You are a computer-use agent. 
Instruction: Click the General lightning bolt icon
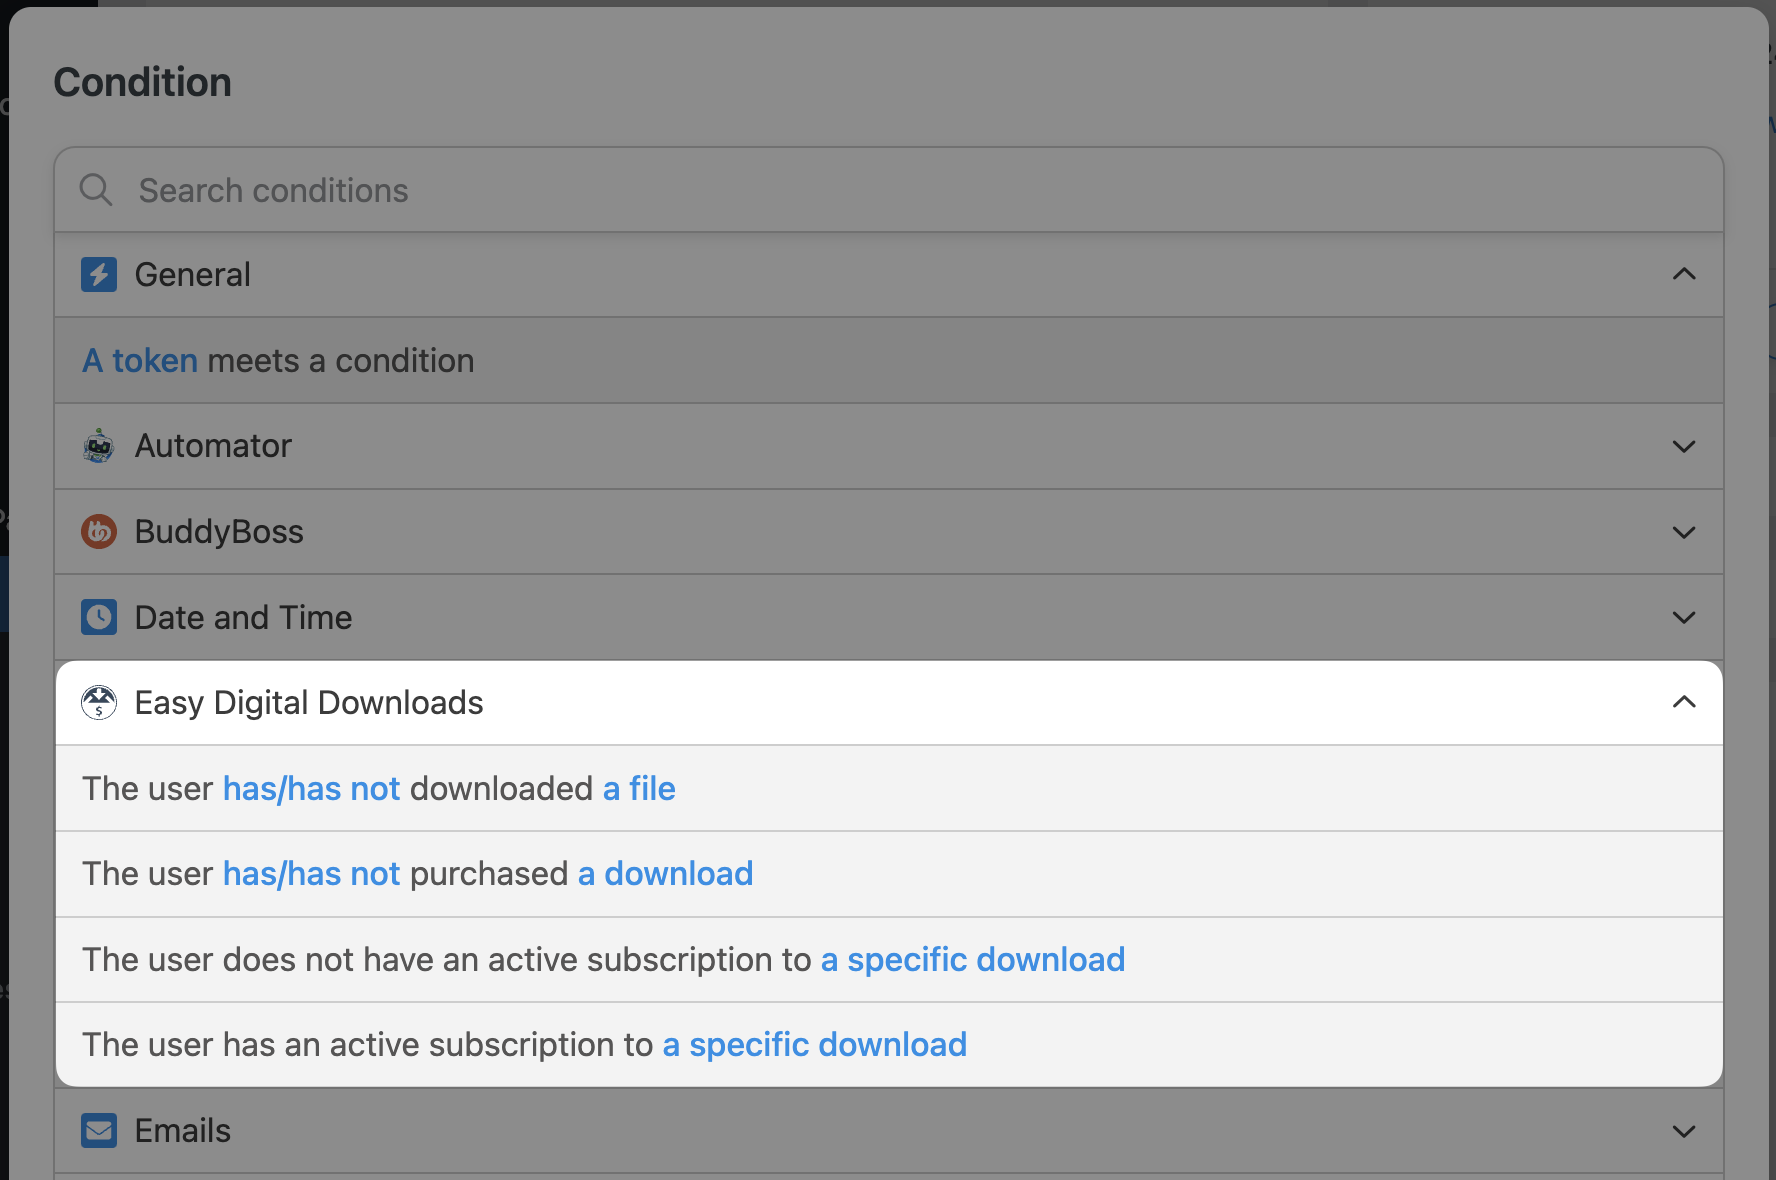click(x=99, y=274)
